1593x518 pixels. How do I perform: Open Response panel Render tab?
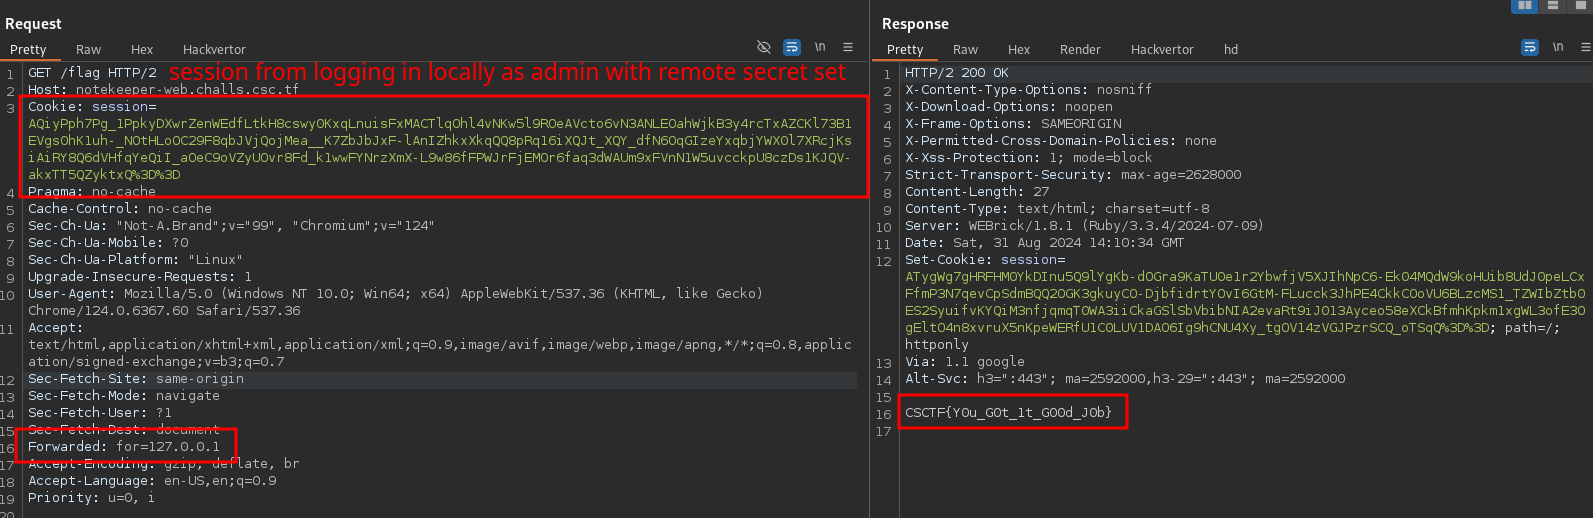point(1080,49)
